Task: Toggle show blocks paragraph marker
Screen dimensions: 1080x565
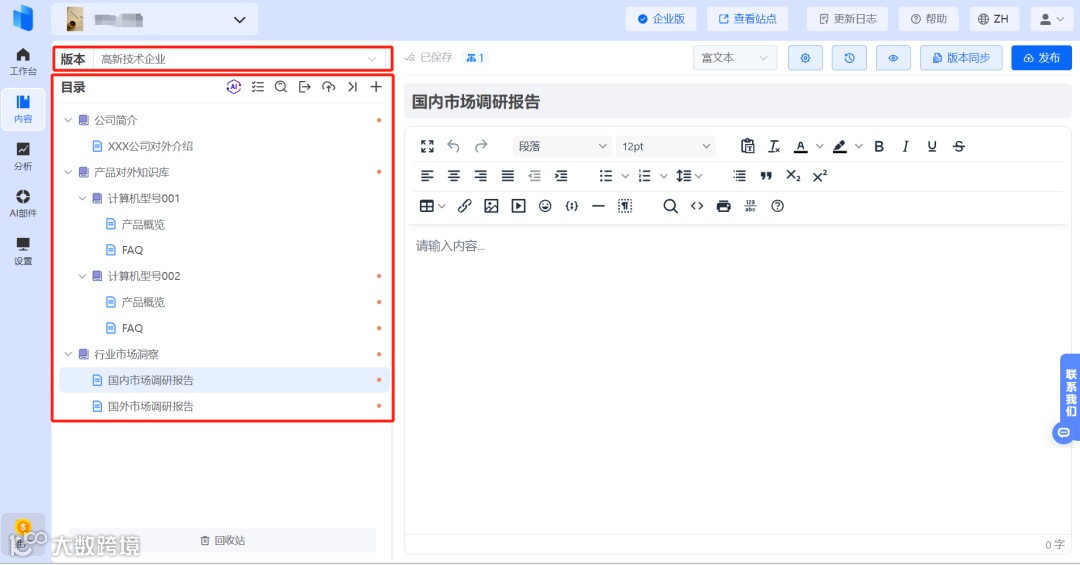Action: pos(625,206)
